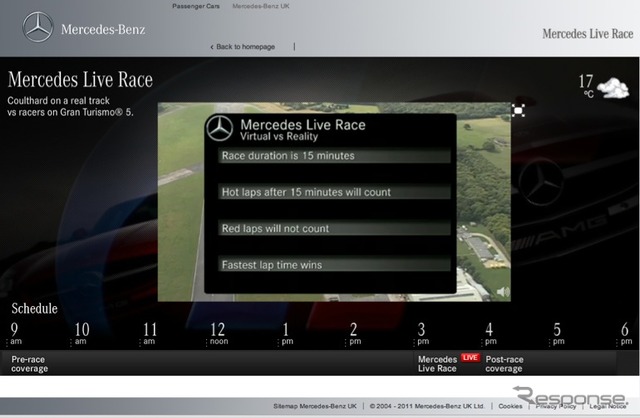Click the large 'Mercedes Live Race' page heading

[80, 80]
